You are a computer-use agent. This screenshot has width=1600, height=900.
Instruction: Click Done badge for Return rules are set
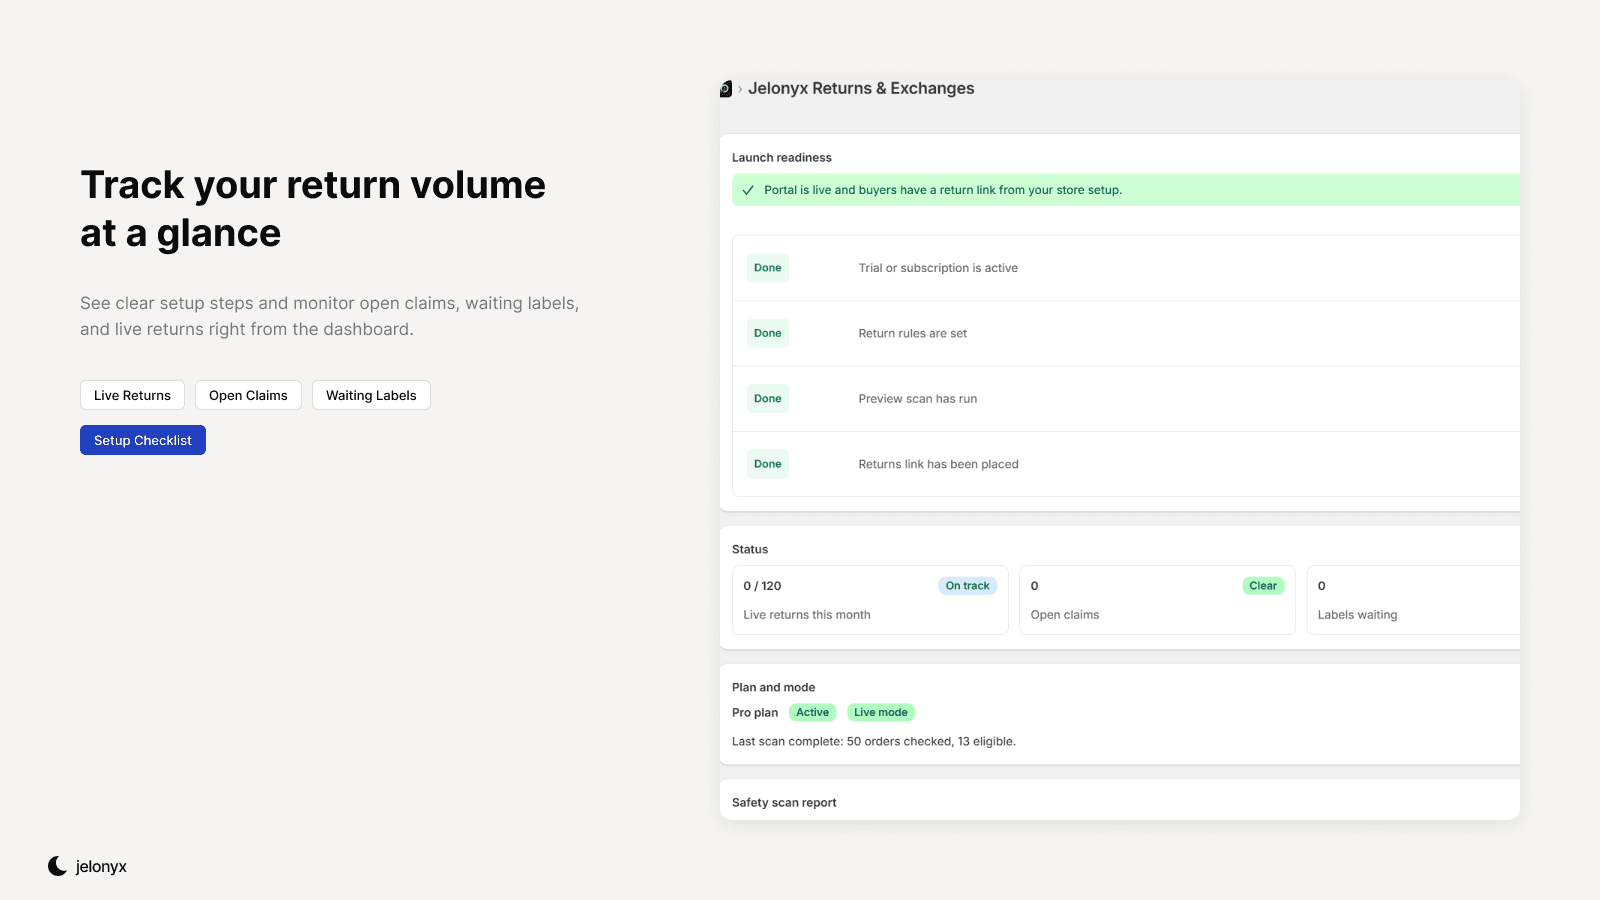(768, 333)
